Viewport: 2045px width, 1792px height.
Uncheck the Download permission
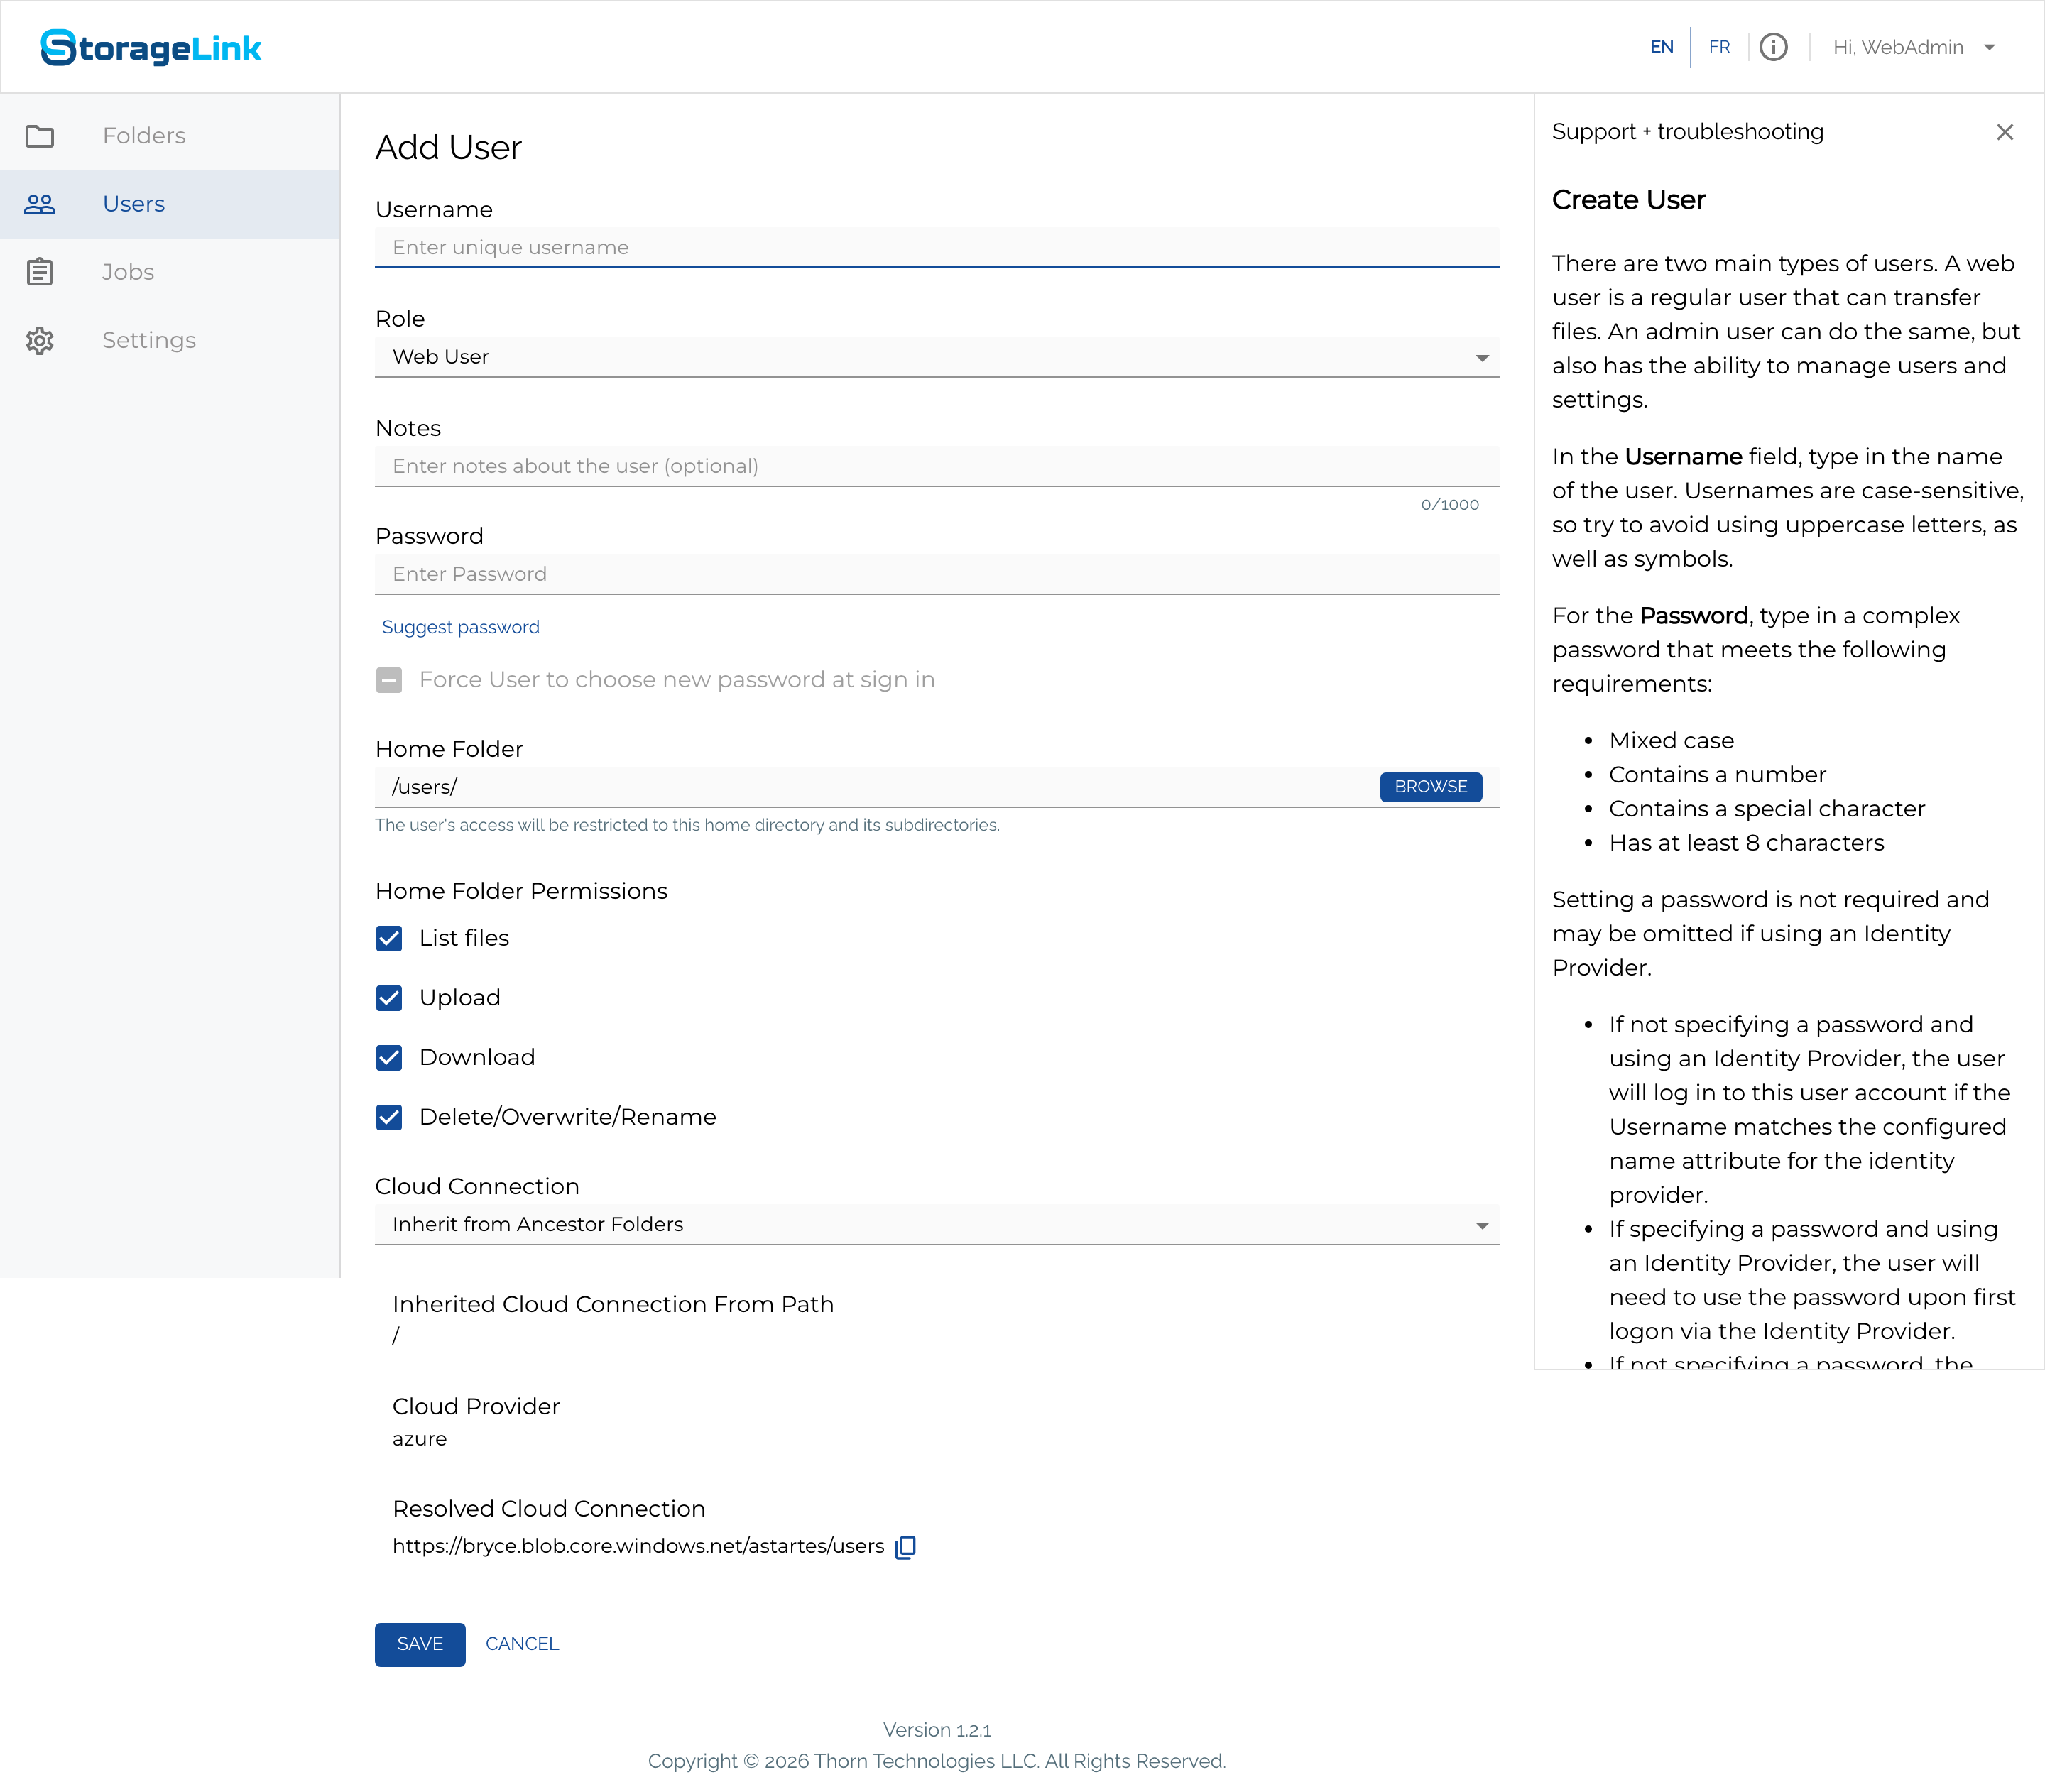pos(389,1058)
